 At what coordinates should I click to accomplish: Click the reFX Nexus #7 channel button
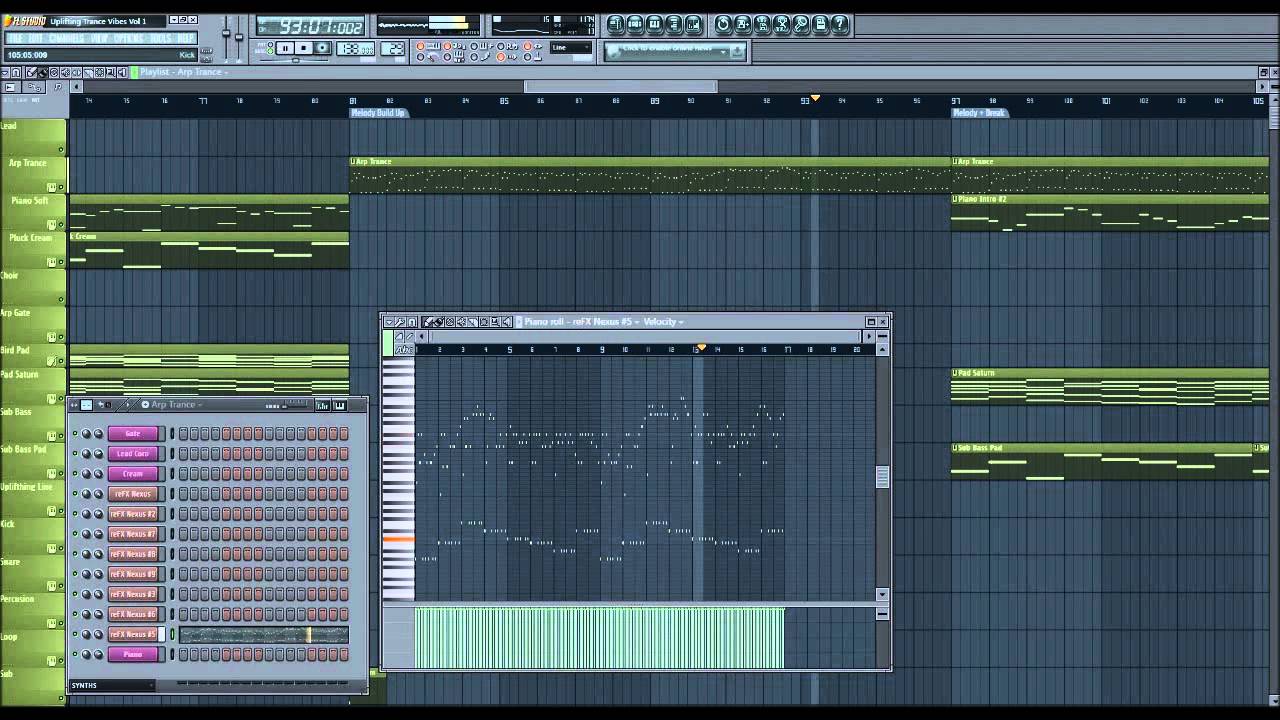pyautogui.click(x=133, y=534)
